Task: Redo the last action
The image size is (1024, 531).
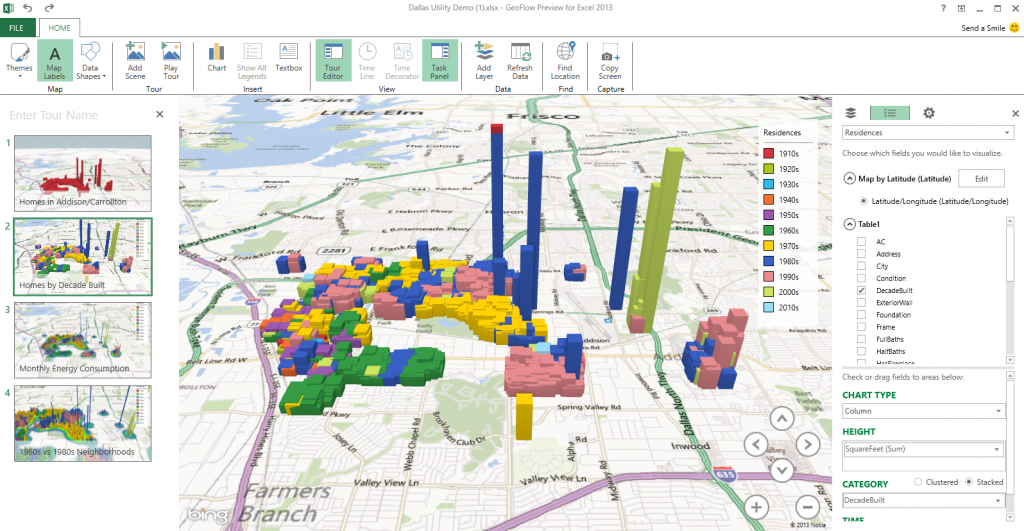Action: point(50,8)
